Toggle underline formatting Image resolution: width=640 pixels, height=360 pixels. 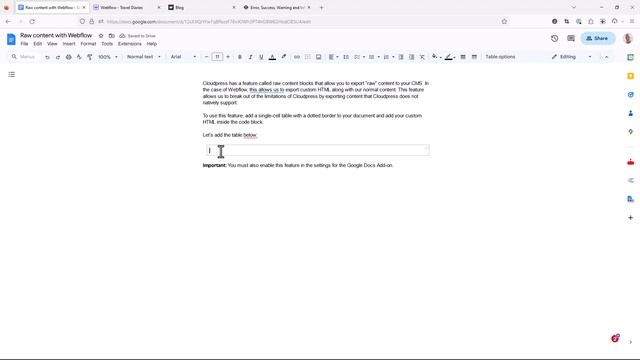[x=261, y=57]
